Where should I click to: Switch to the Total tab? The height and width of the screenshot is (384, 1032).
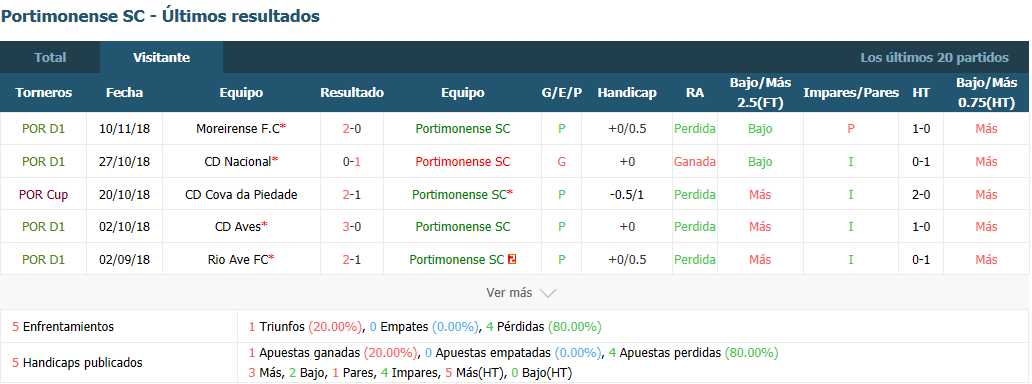[x=50, y=57]
